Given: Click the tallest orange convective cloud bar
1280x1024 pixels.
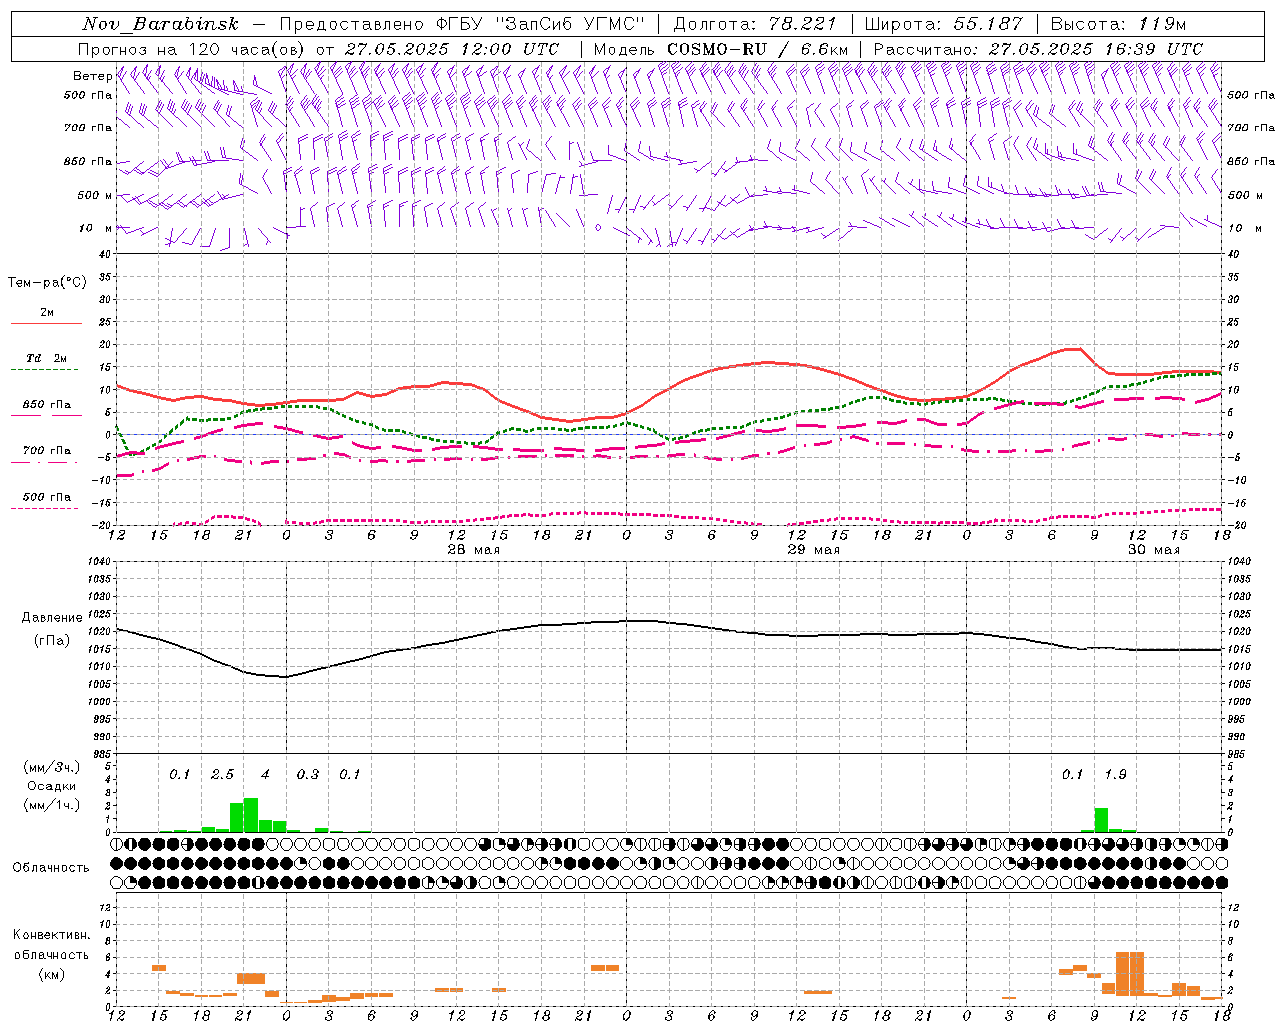Looking at the screenshot, I should click(1130, 973).
